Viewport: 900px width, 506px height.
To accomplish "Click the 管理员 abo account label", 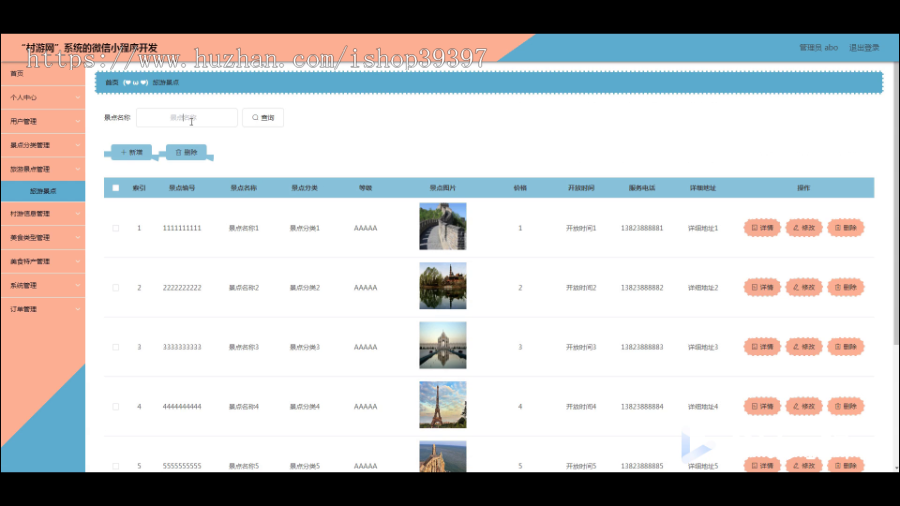I will point(818,48).
